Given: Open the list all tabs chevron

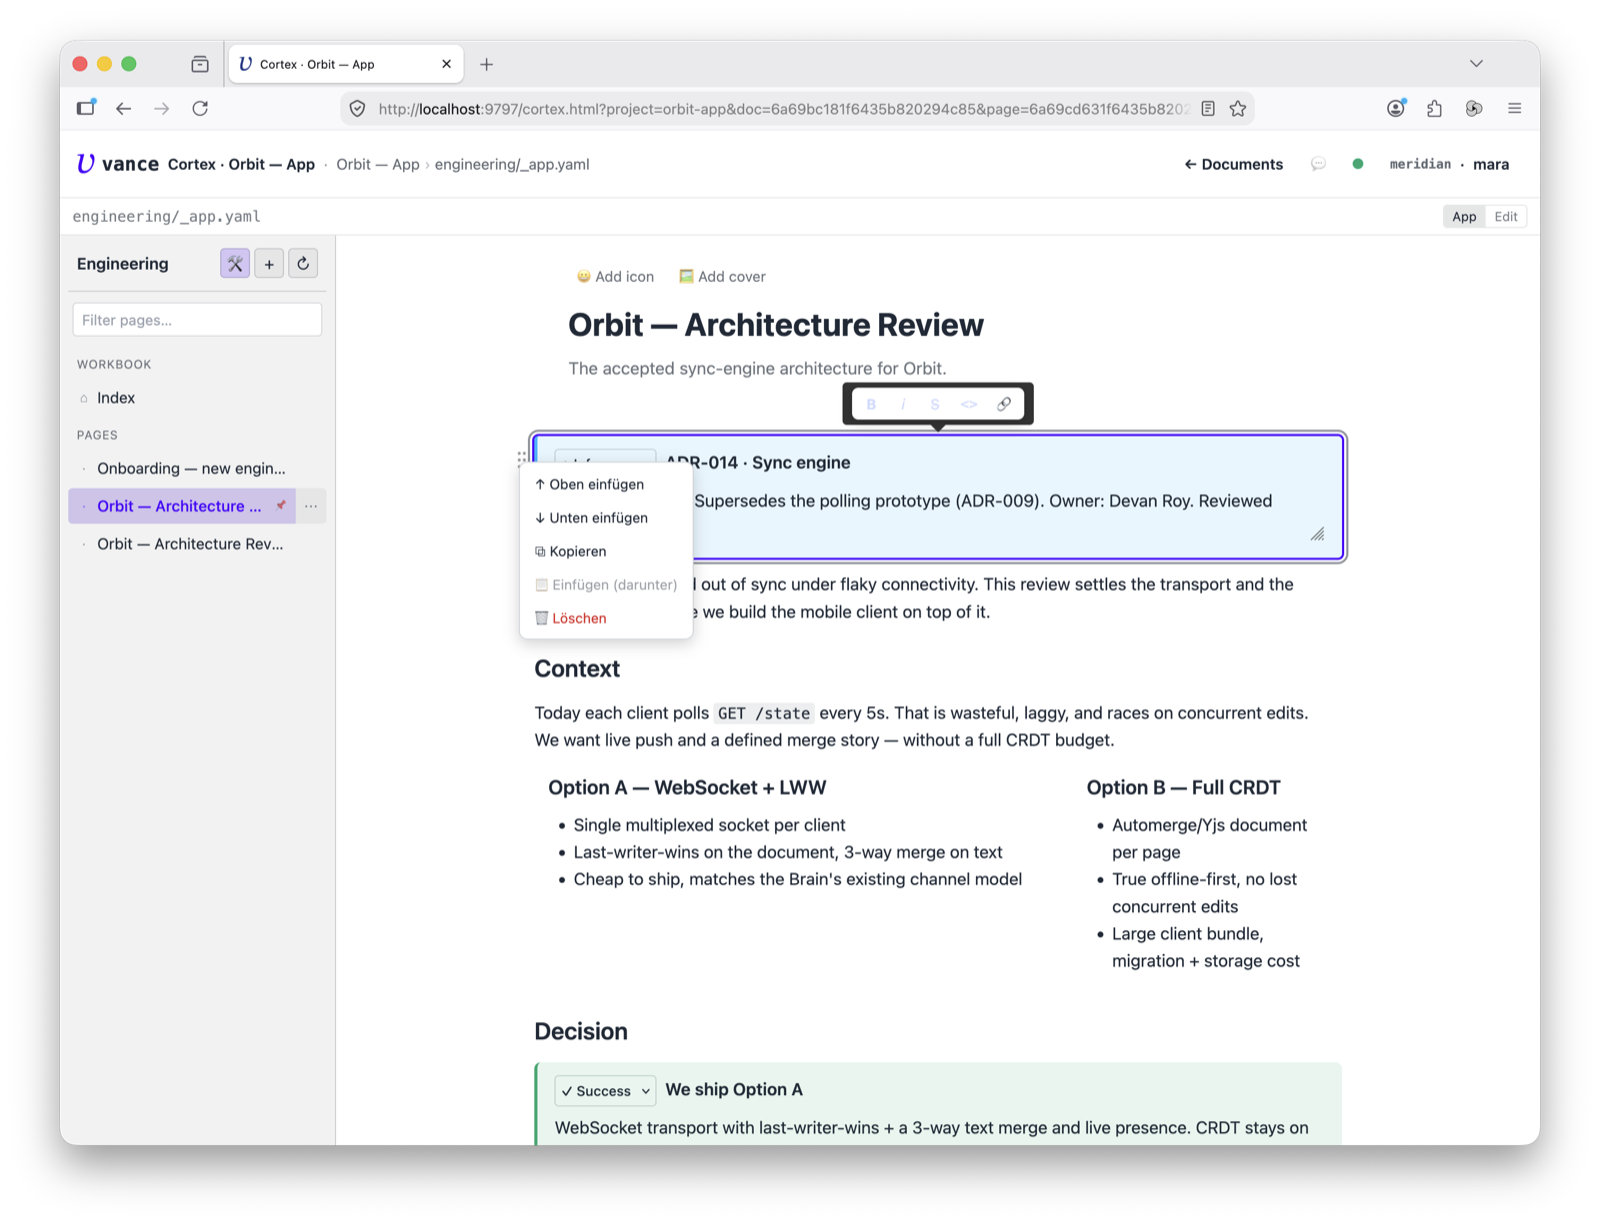Looking at the screenshot, I should point(1476,64).
